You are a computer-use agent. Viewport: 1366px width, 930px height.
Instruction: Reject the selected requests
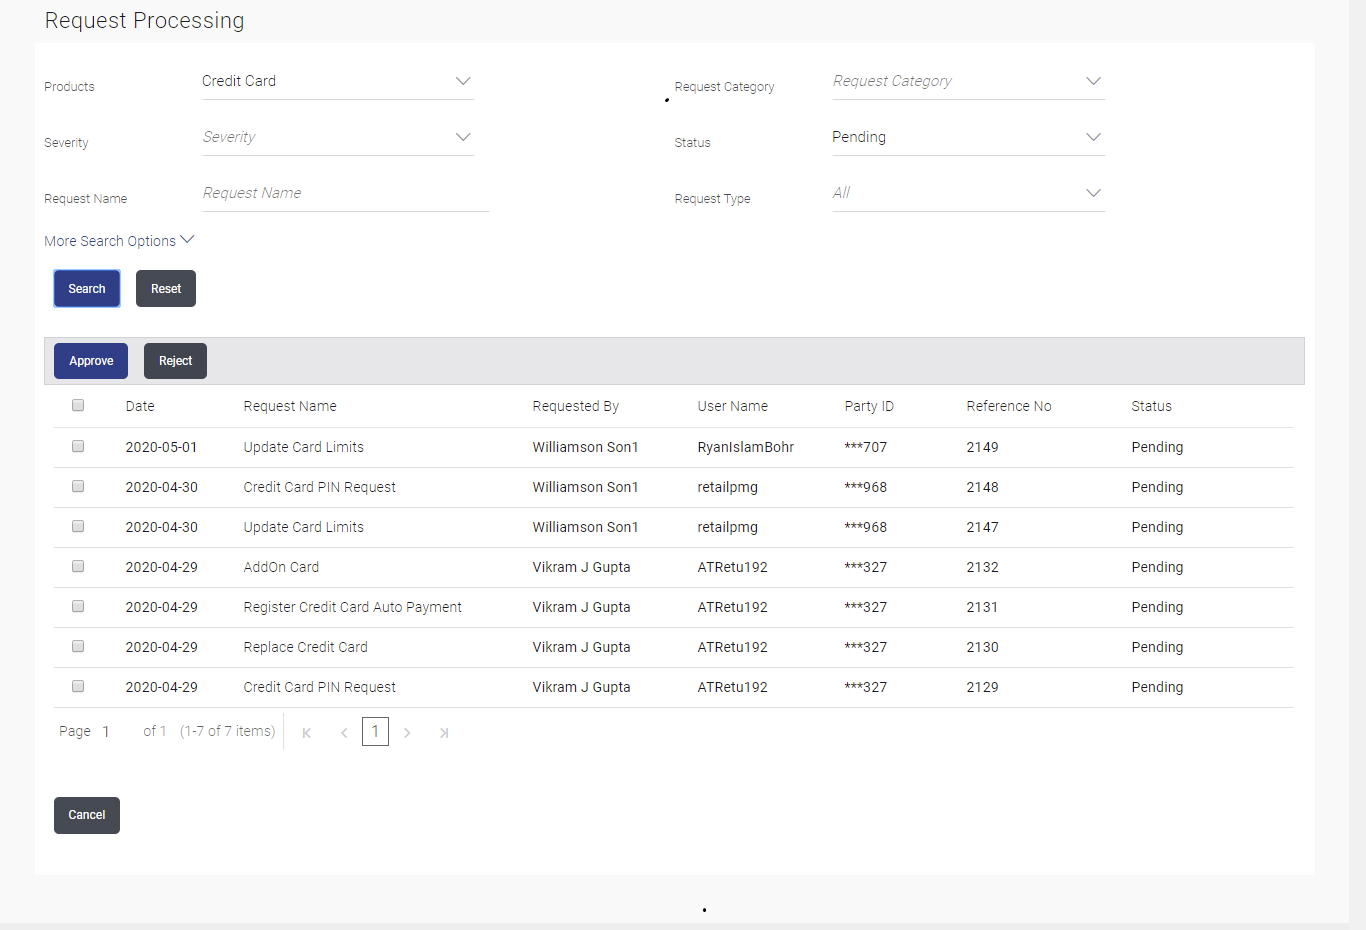[x=175, y=360]
